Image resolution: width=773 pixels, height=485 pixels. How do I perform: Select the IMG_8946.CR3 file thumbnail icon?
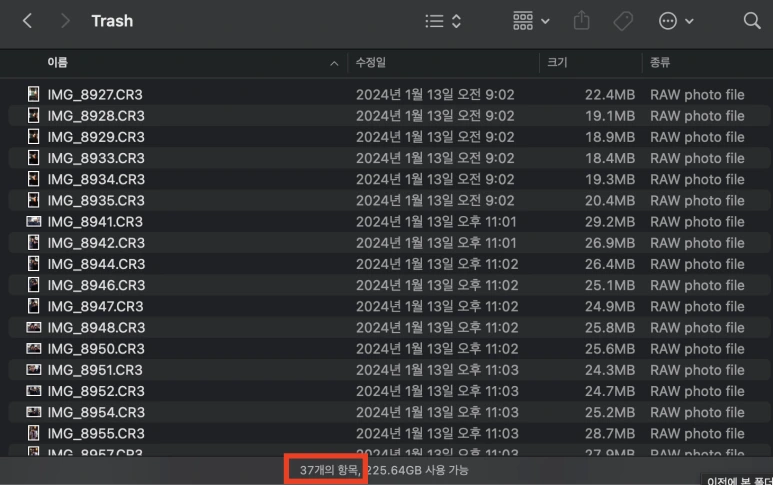click(x=34, y=285)
